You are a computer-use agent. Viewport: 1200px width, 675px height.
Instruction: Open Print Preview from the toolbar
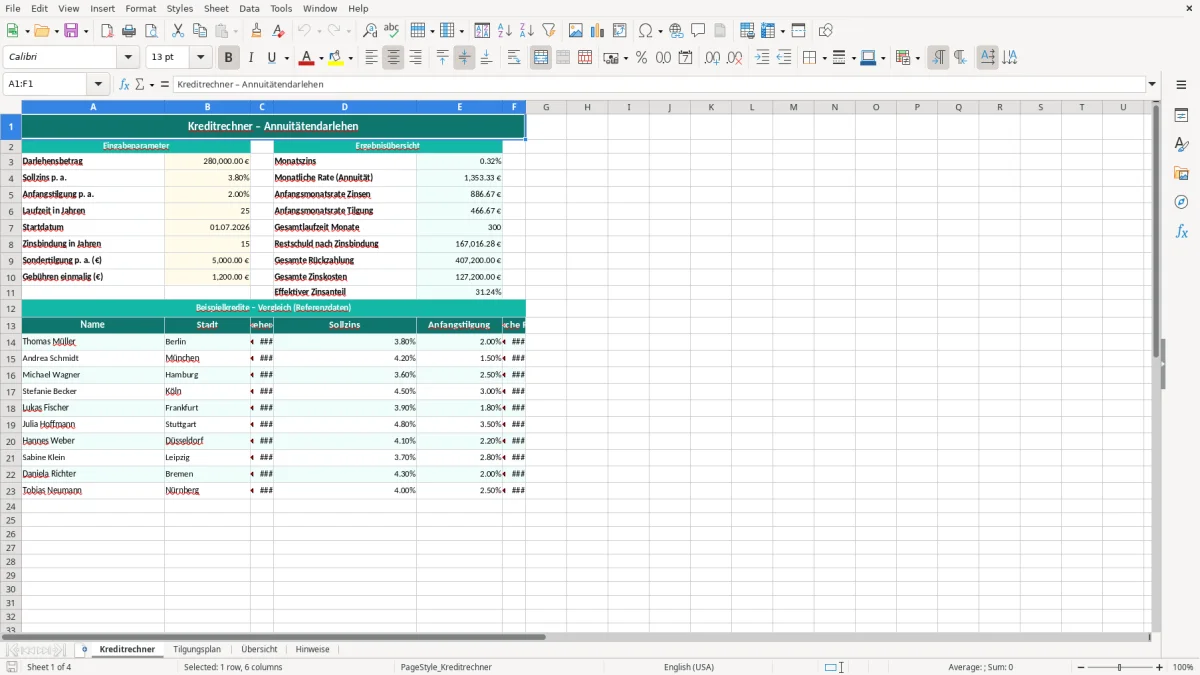point(150,31)
